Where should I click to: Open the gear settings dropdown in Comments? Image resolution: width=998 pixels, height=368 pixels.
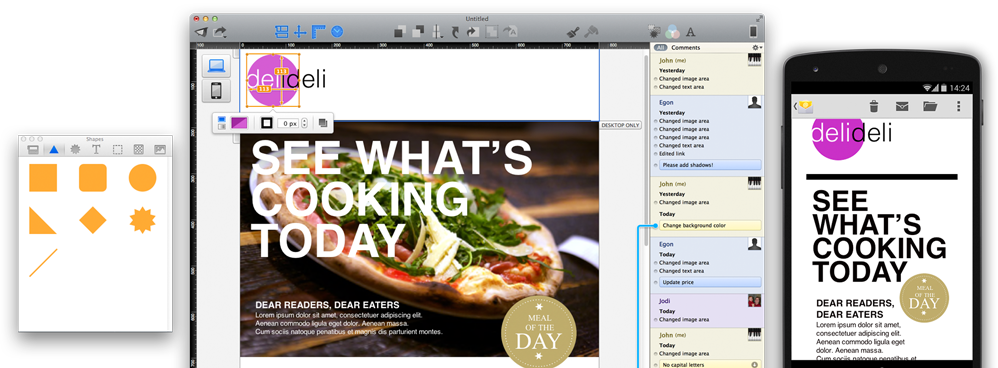(x=757, y=48)
